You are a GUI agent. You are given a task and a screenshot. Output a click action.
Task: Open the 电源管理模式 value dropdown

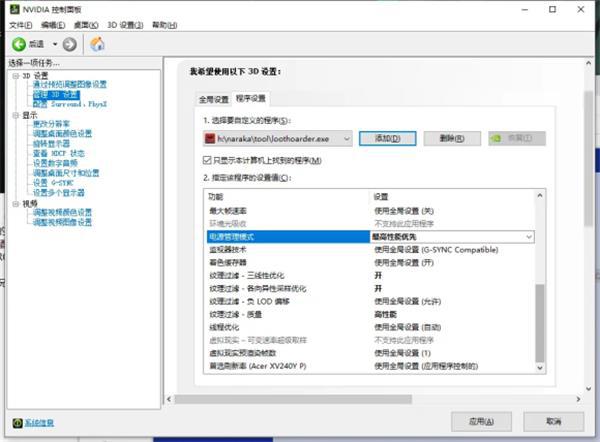[528, 237]
